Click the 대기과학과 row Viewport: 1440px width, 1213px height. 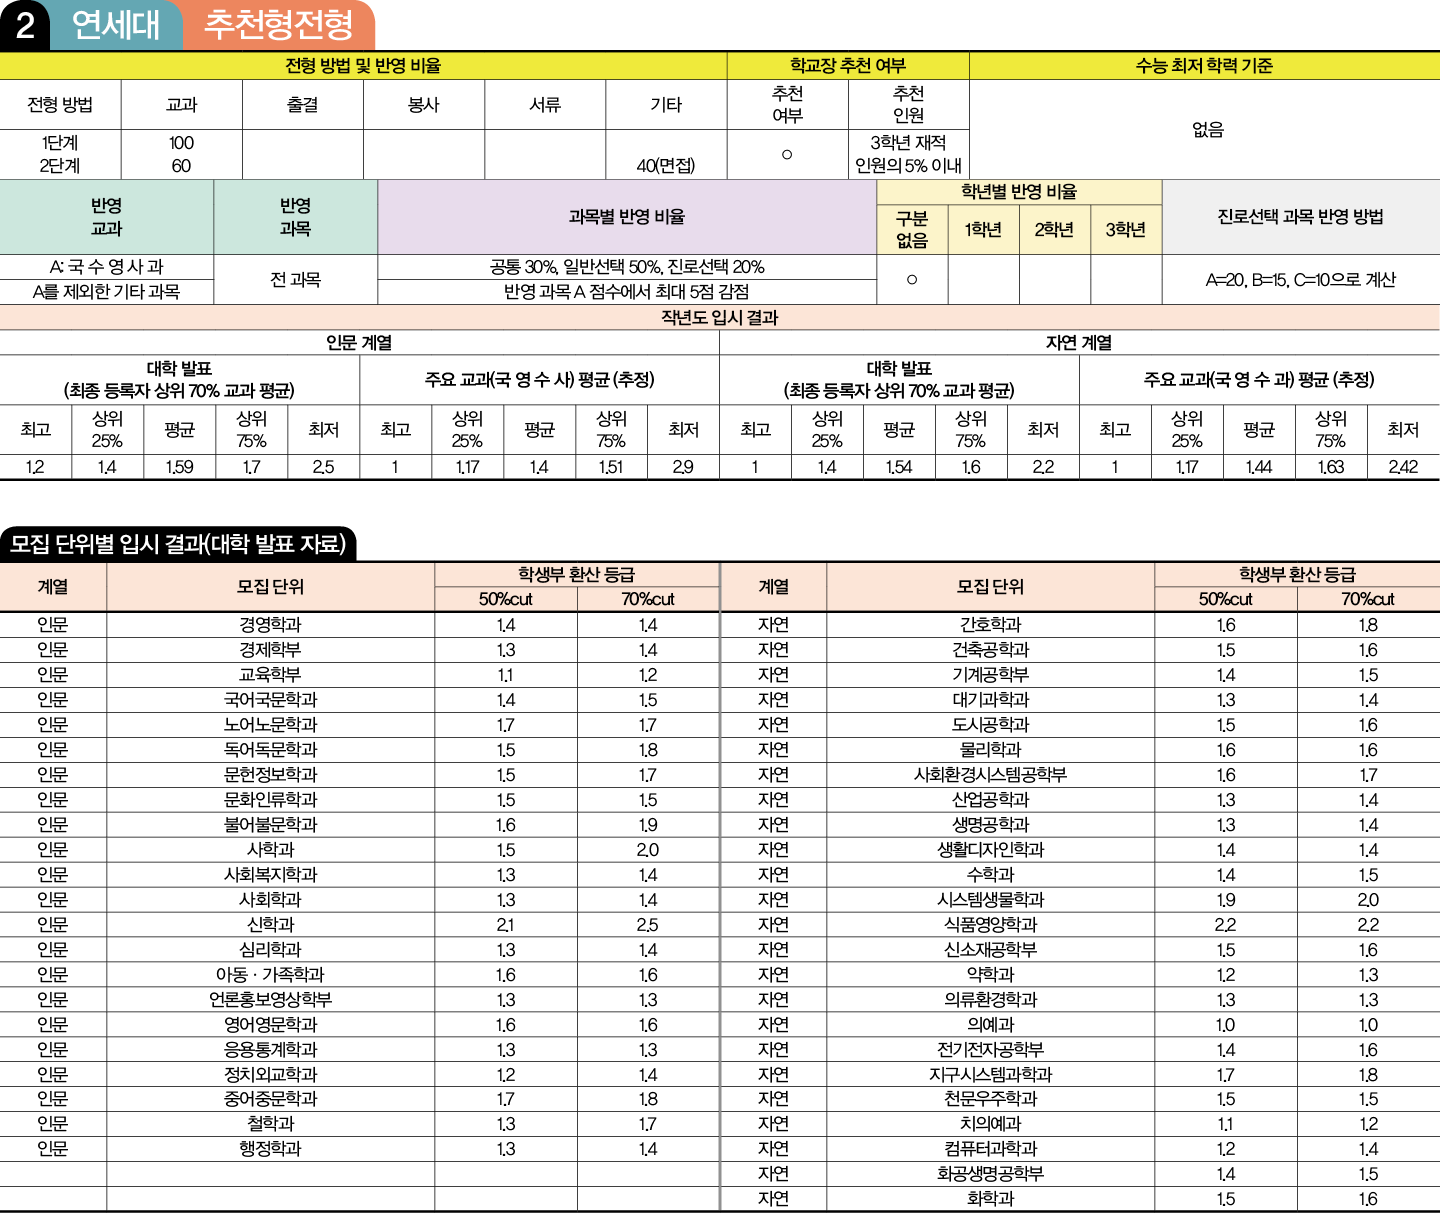coord(1080,700)
